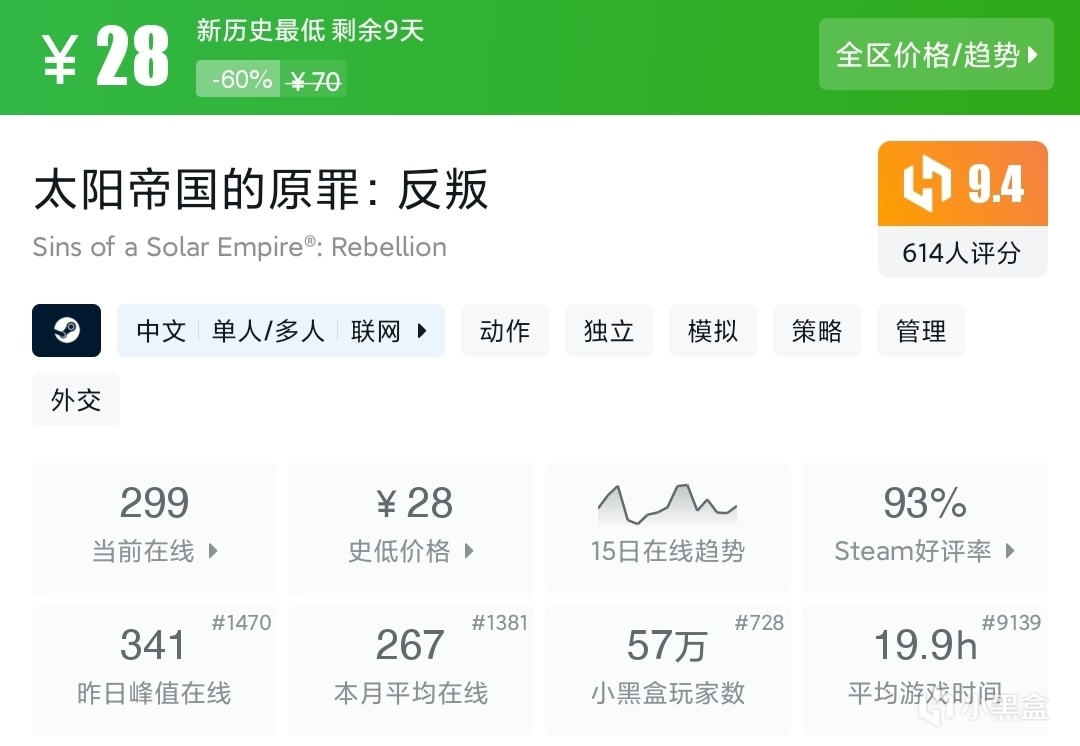Select the 独立 genre tag
Screen dimensions: 1080x746
609,331
